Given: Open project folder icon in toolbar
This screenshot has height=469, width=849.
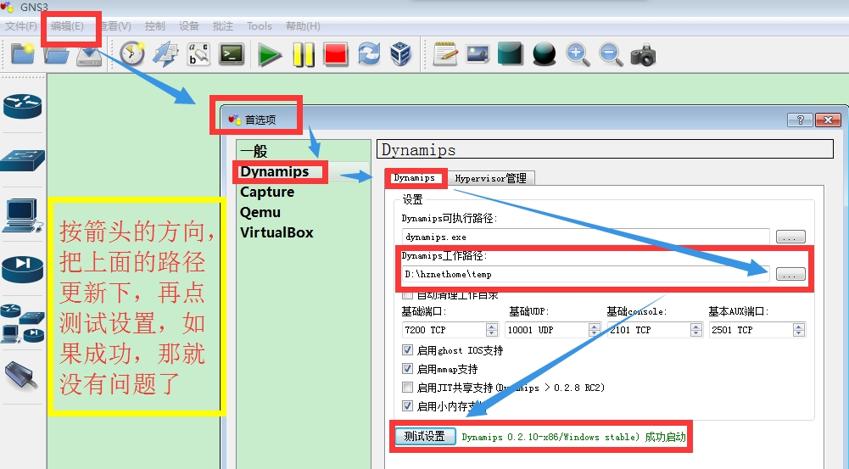Looking at the screenshot, I should click(56, 54).
